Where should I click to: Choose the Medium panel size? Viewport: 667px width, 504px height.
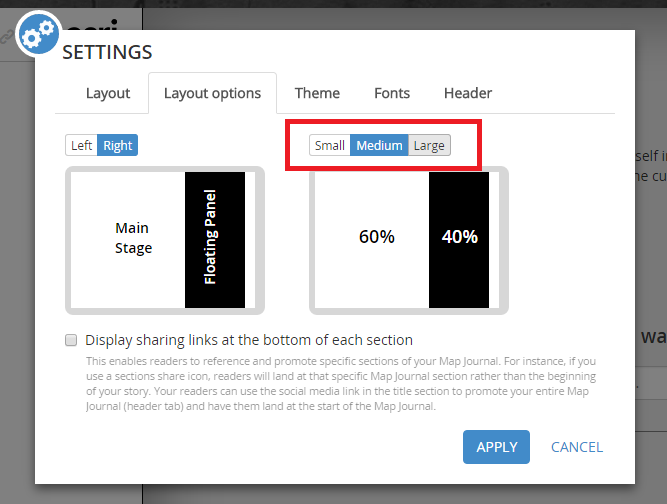379,146
